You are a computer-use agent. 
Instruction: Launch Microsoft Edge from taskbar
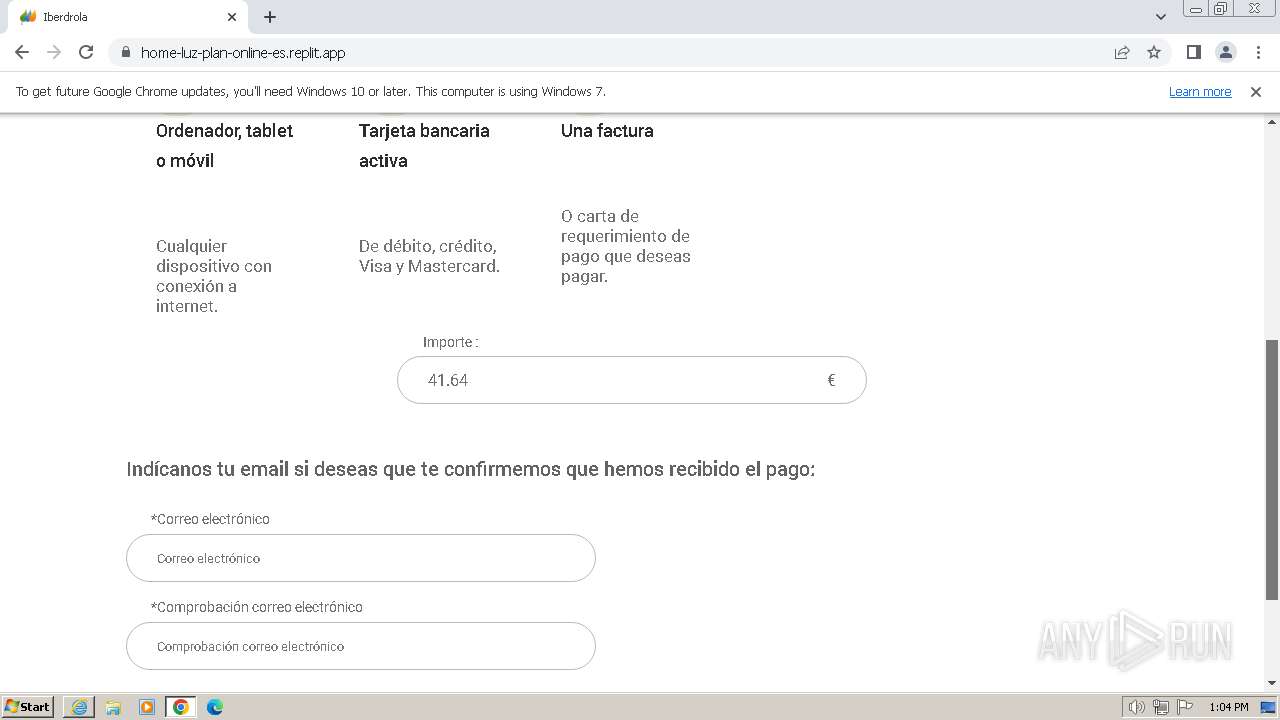(215, 707)
